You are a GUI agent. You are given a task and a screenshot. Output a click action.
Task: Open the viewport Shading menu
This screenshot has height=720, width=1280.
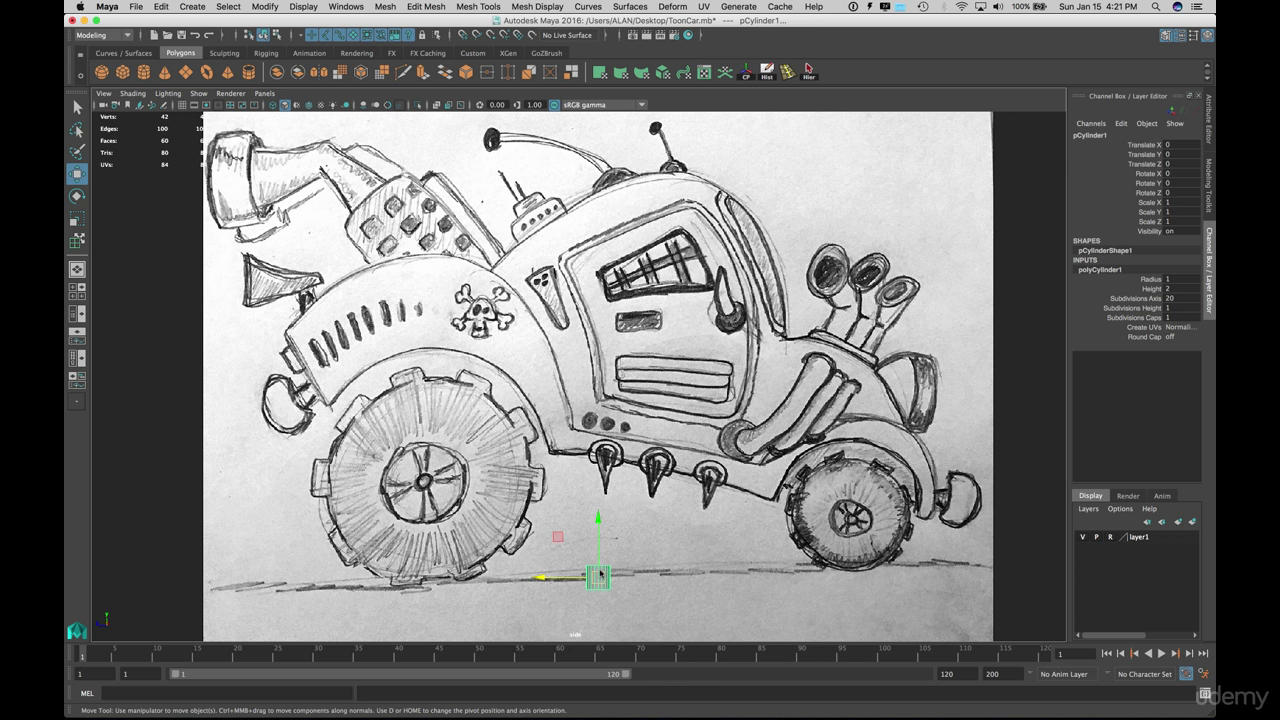(133, 93)
